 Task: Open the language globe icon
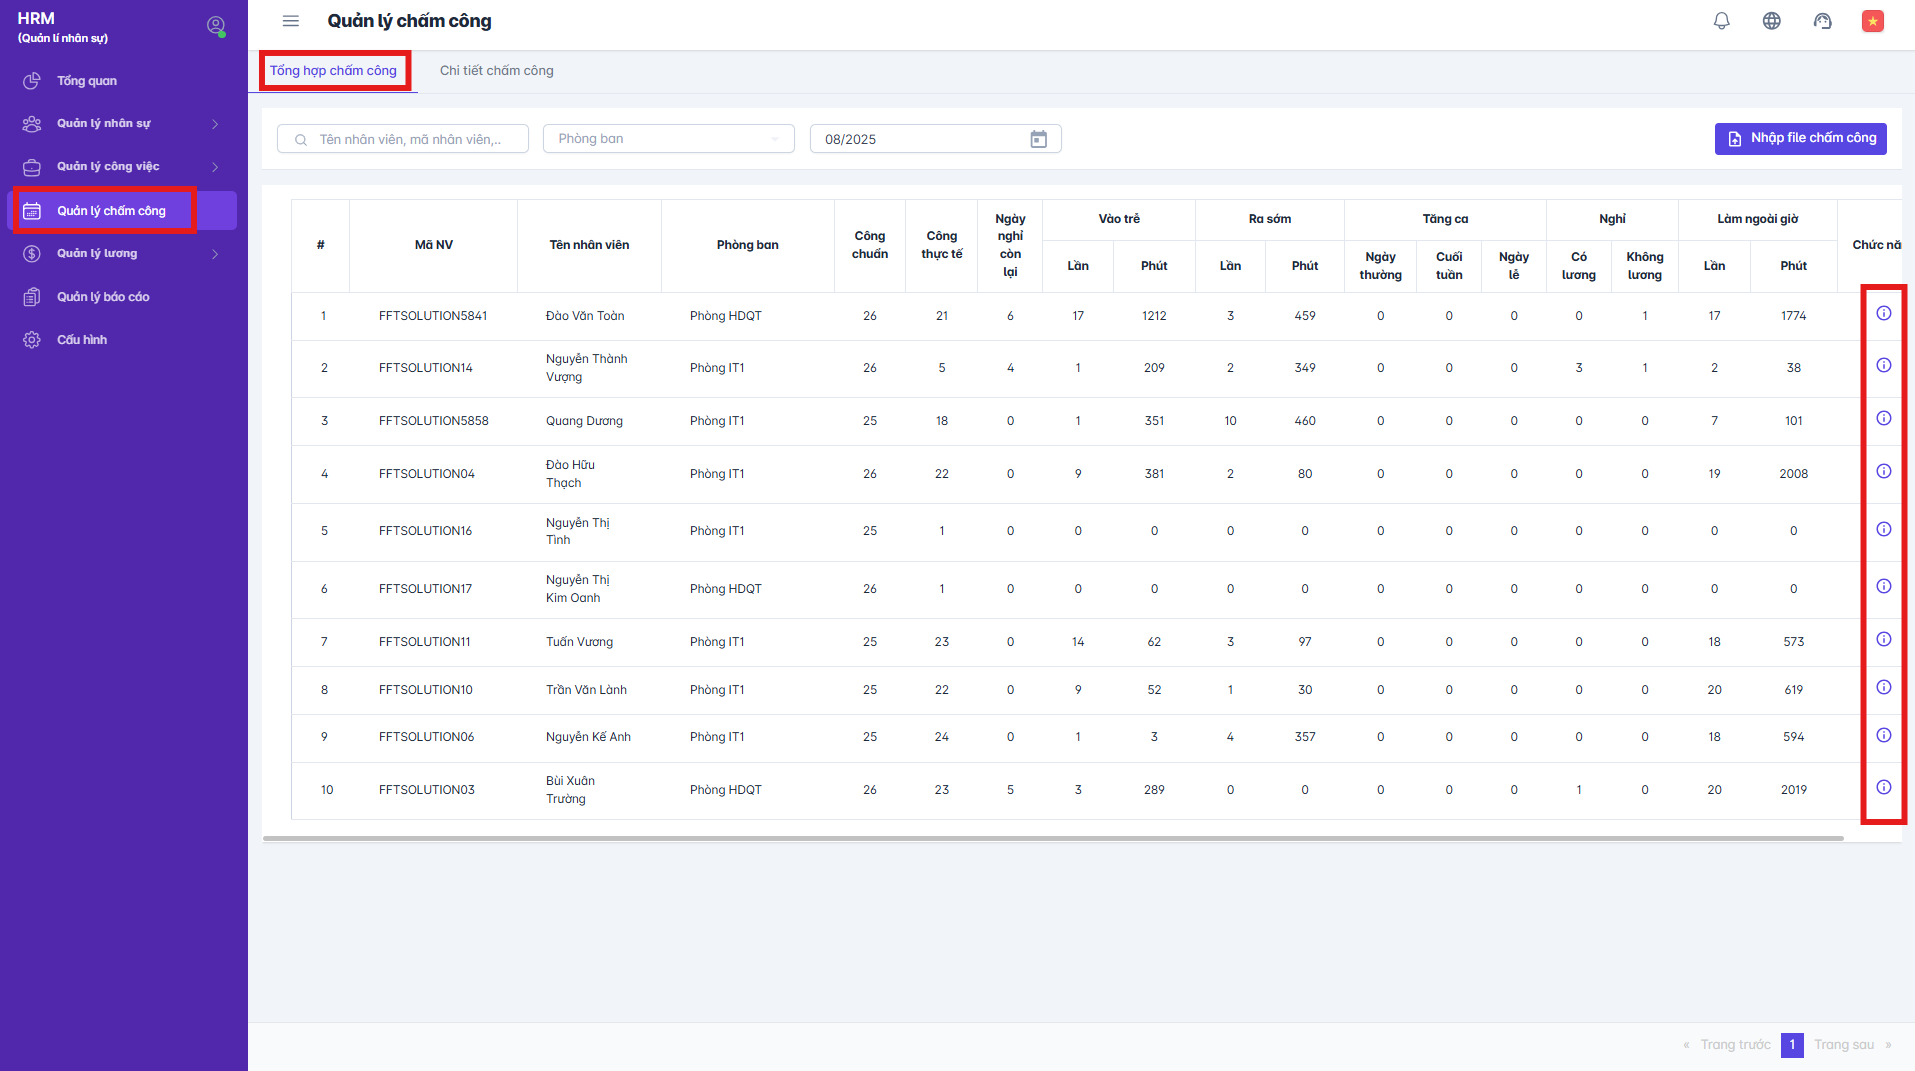(x=1771, y=21)
